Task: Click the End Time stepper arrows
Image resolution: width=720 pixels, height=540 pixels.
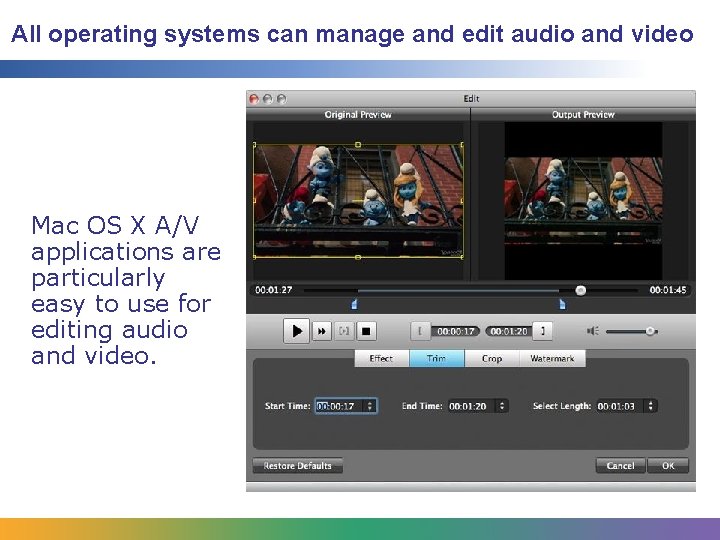Action: coord(502,406)
